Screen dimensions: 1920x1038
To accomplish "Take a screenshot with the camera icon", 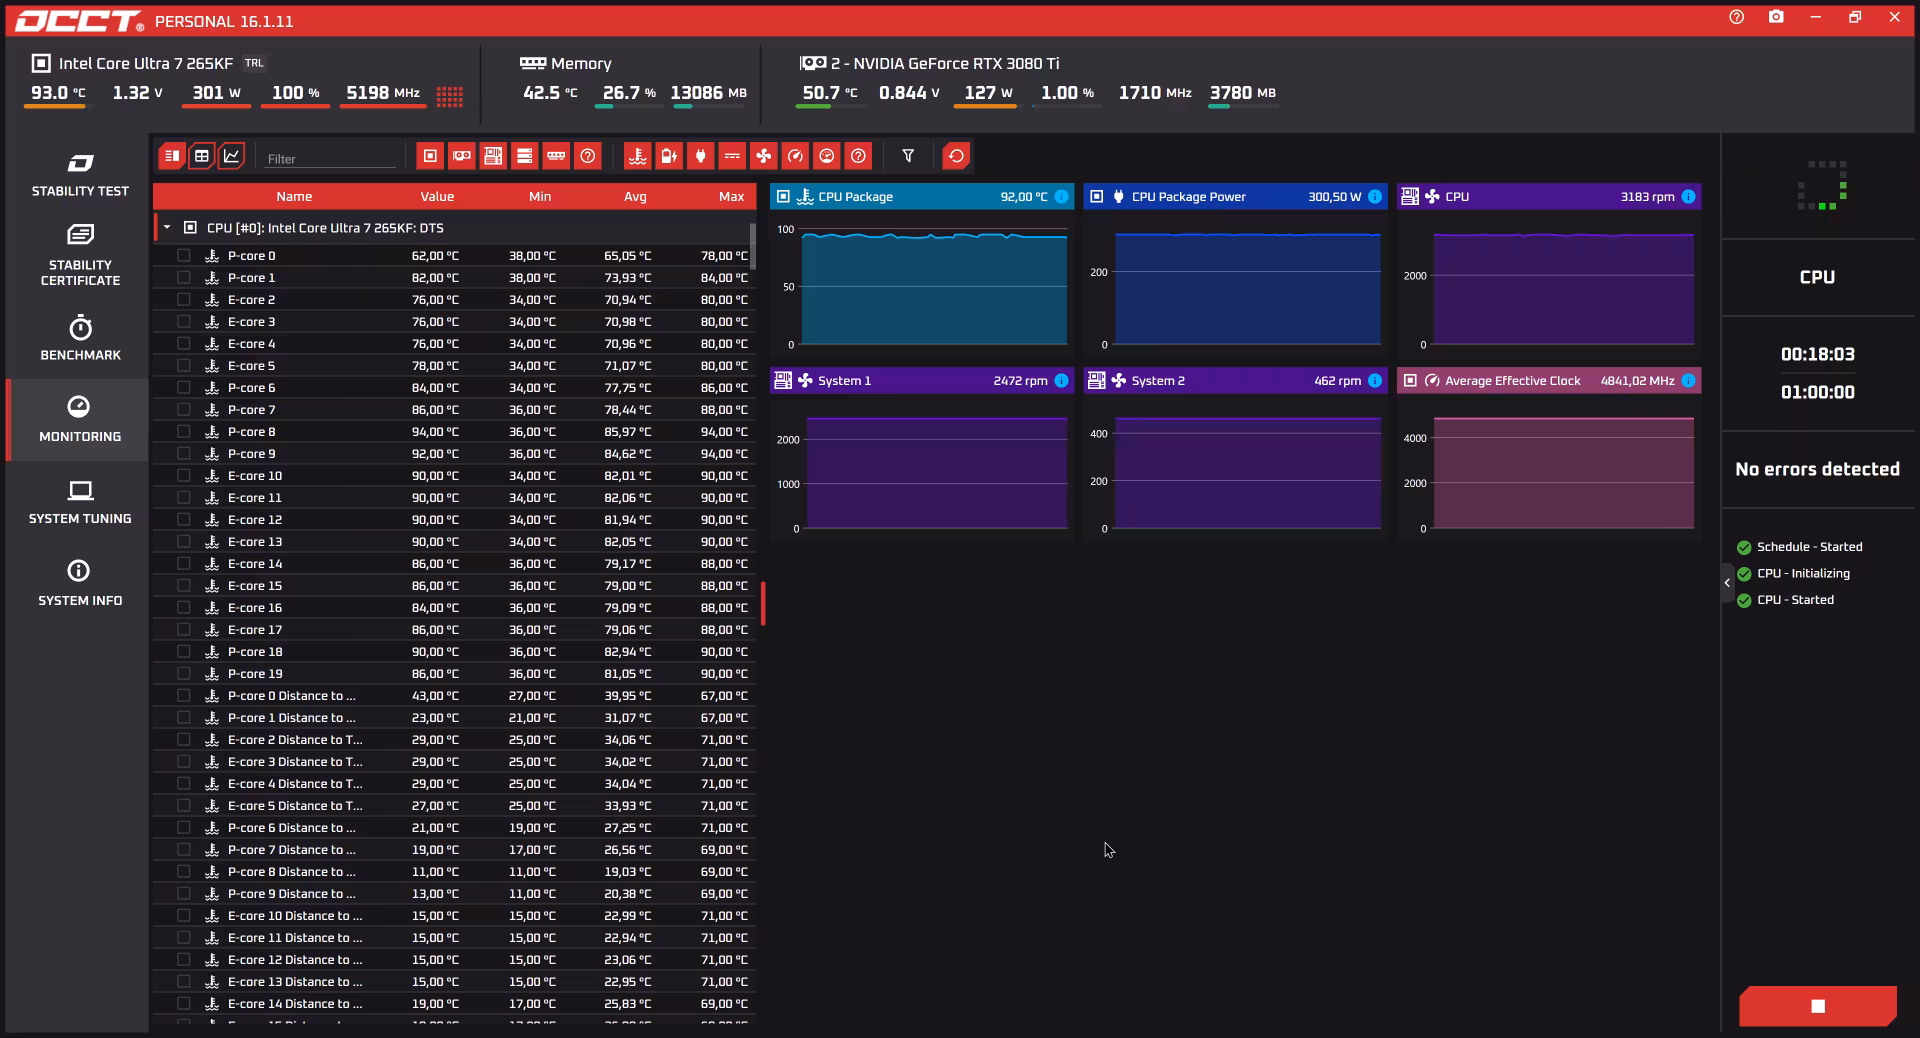I will 1776,17.
